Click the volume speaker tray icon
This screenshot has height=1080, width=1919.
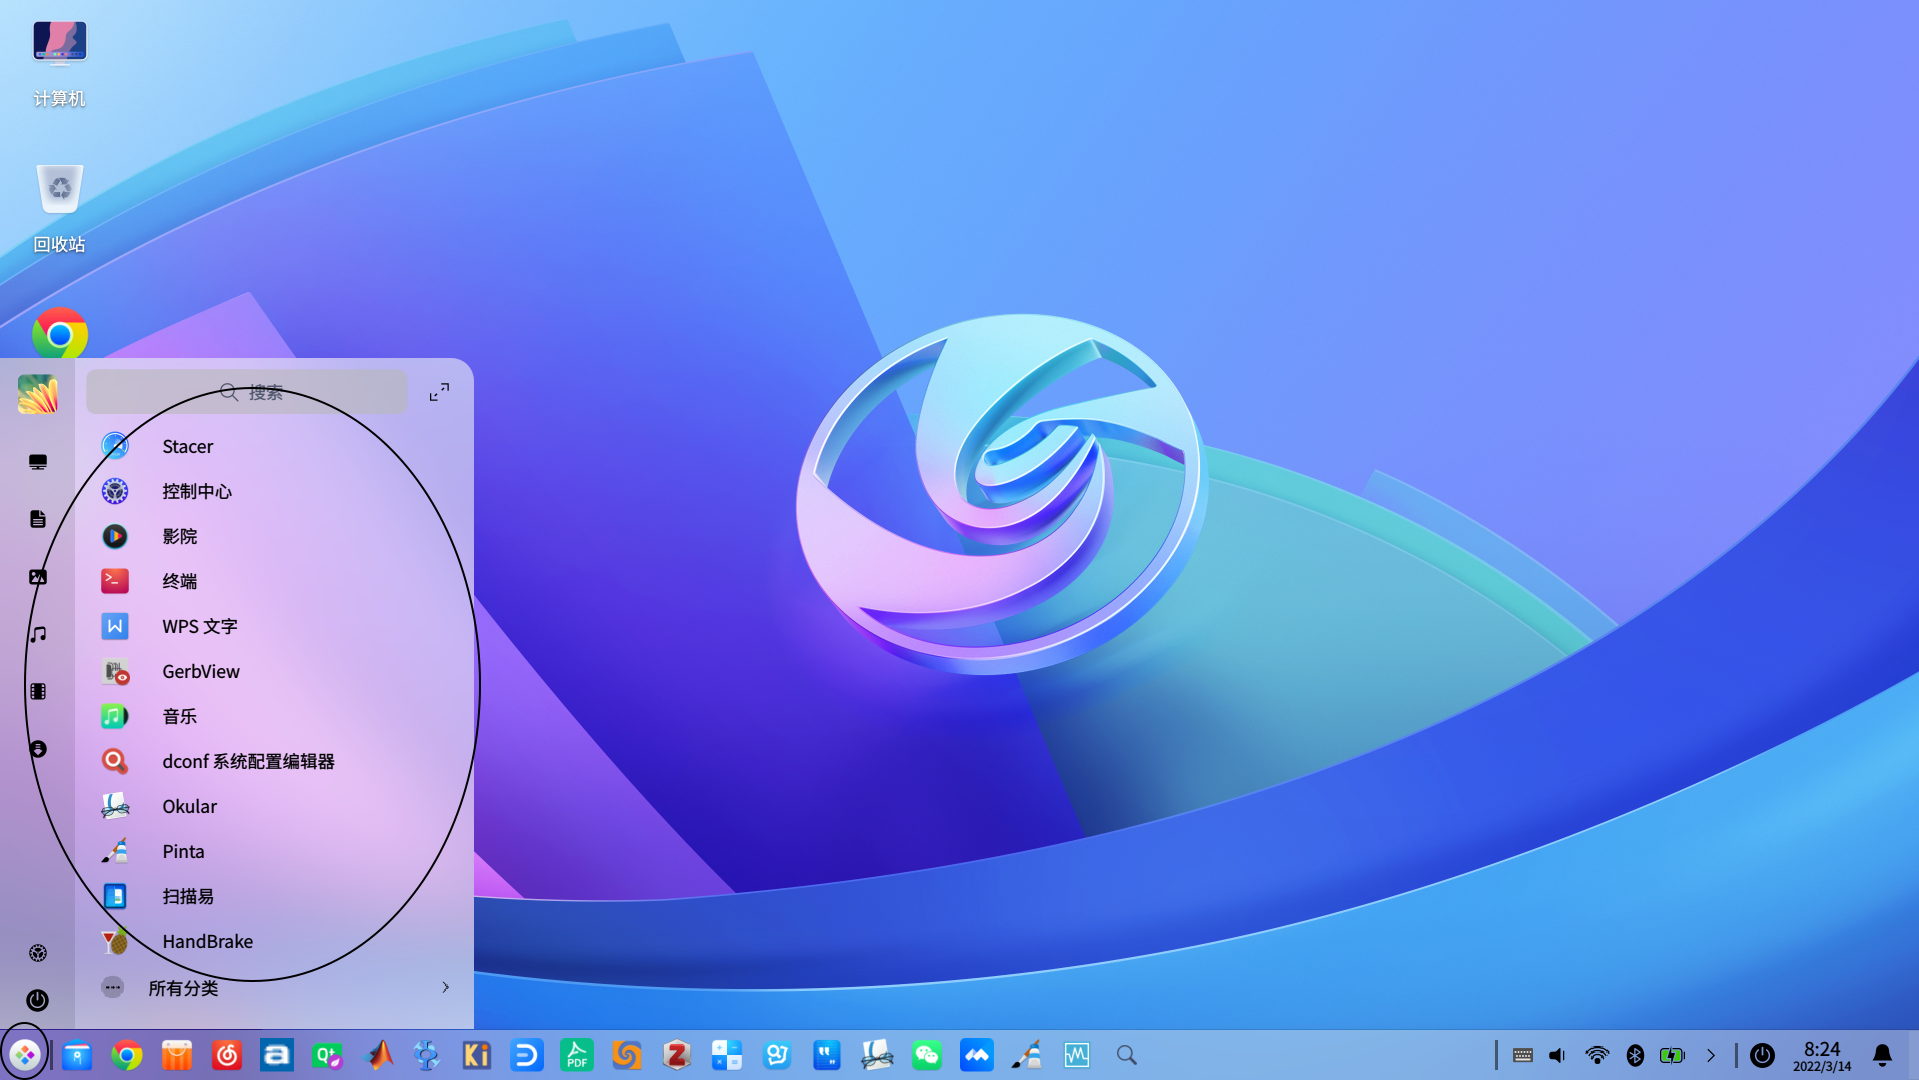pyautogui.click(x=1558, y=1055)
